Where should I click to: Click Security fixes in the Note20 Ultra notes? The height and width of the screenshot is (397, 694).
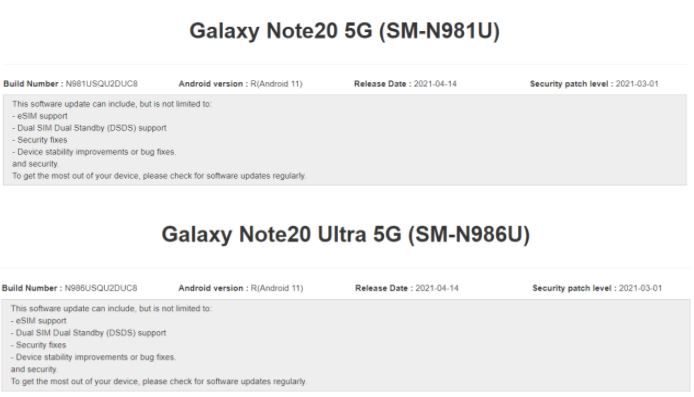click(x=39, y=345)
